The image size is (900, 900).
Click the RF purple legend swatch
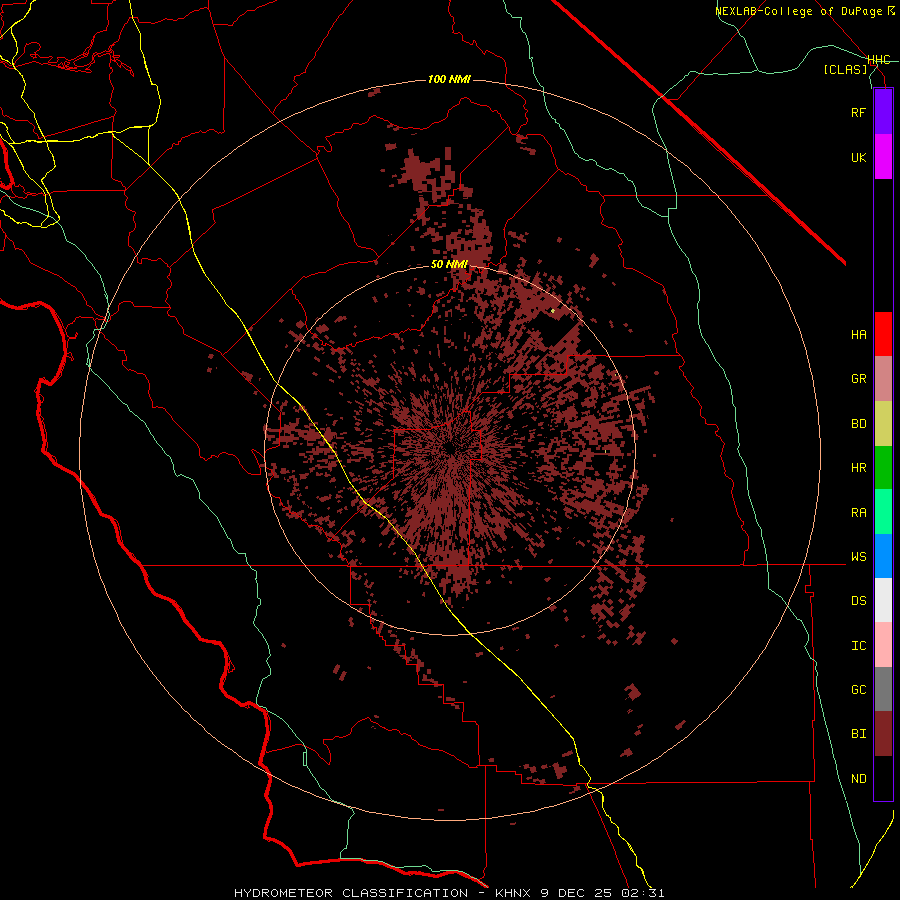tap(883, 112)
